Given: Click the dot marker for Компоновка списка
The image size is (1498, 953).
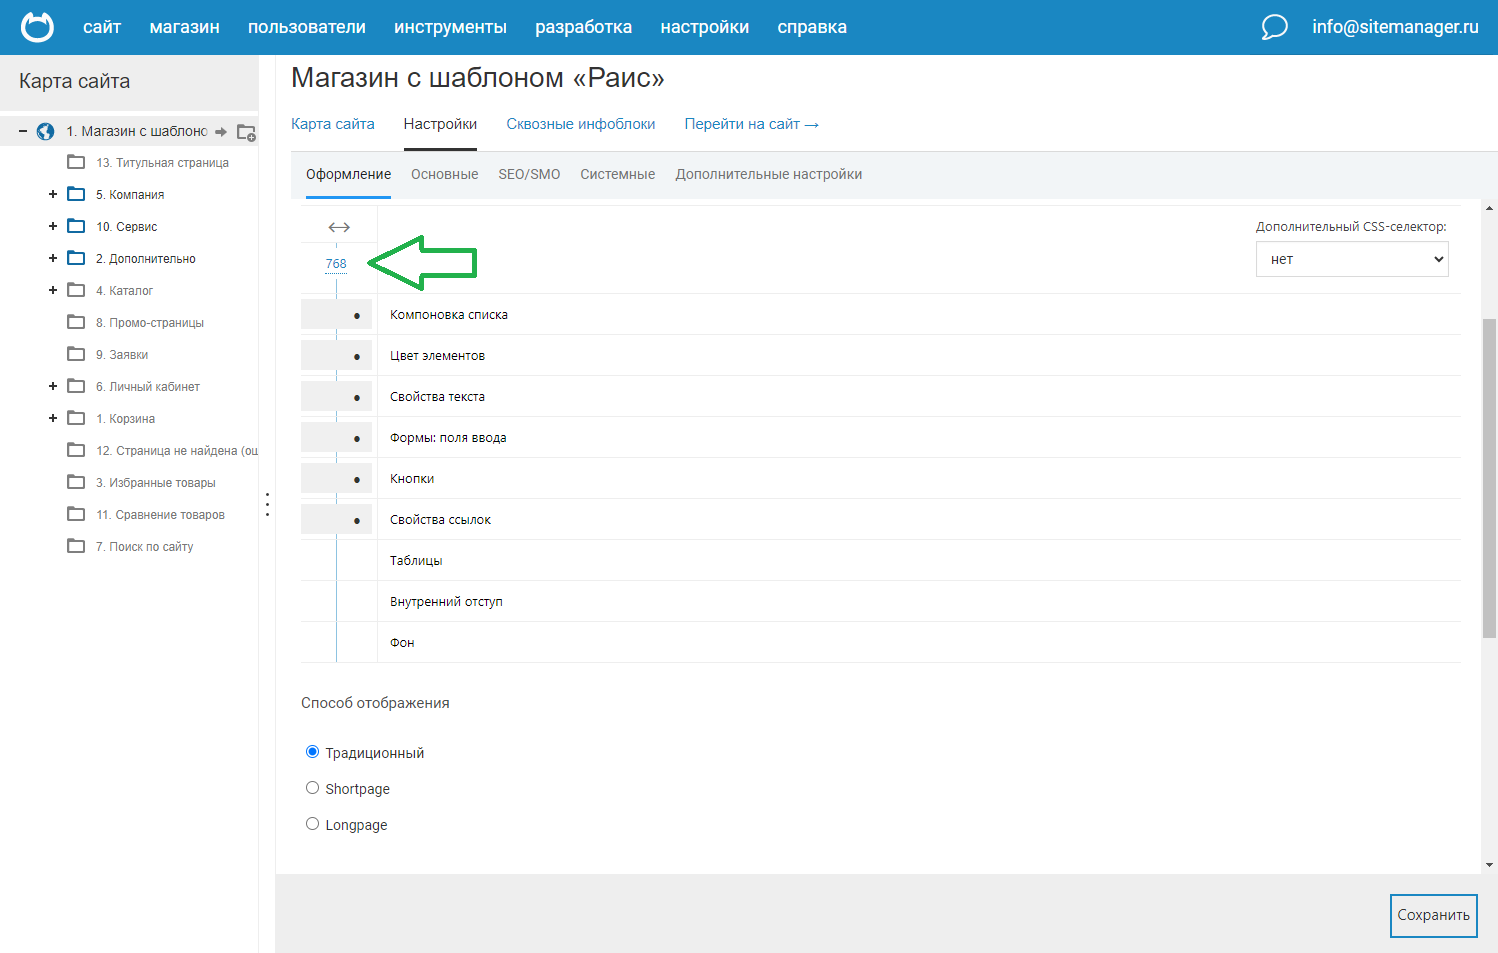Looking at the screenshot, I should click(357, 315).
